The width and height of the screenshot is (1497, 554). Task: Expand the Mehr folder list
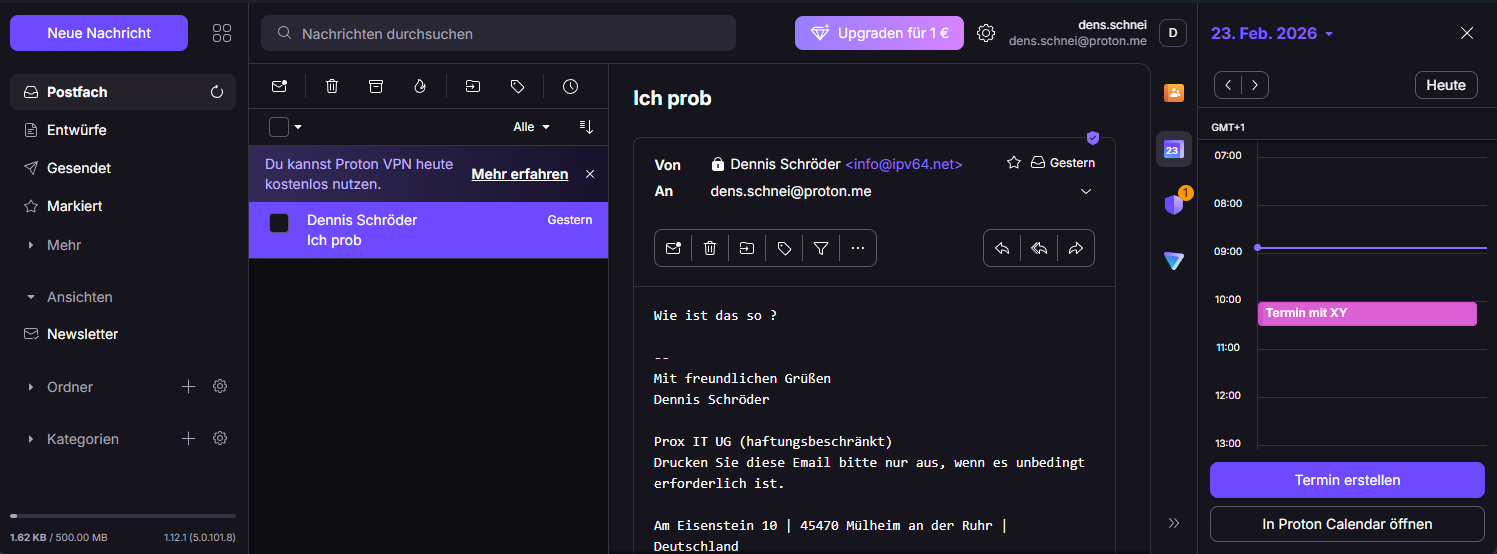point(31,245)
